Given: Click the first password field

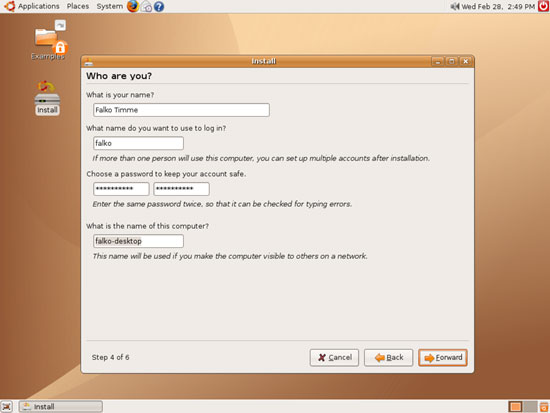Looking at the screenshot, I should 121,189.
